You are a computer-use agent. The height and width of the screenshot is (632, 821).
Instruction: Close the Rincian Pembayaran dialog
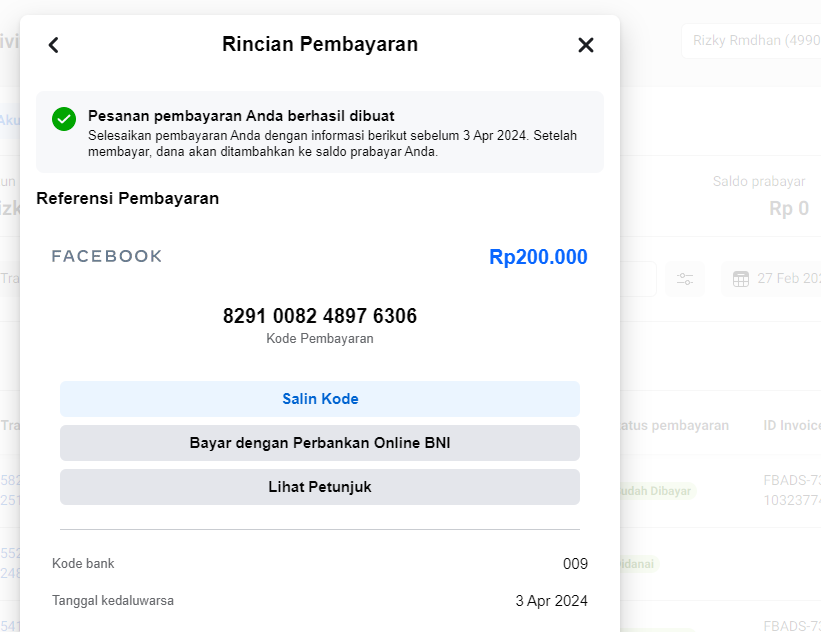pyautogui.click(x=586, y=45)
